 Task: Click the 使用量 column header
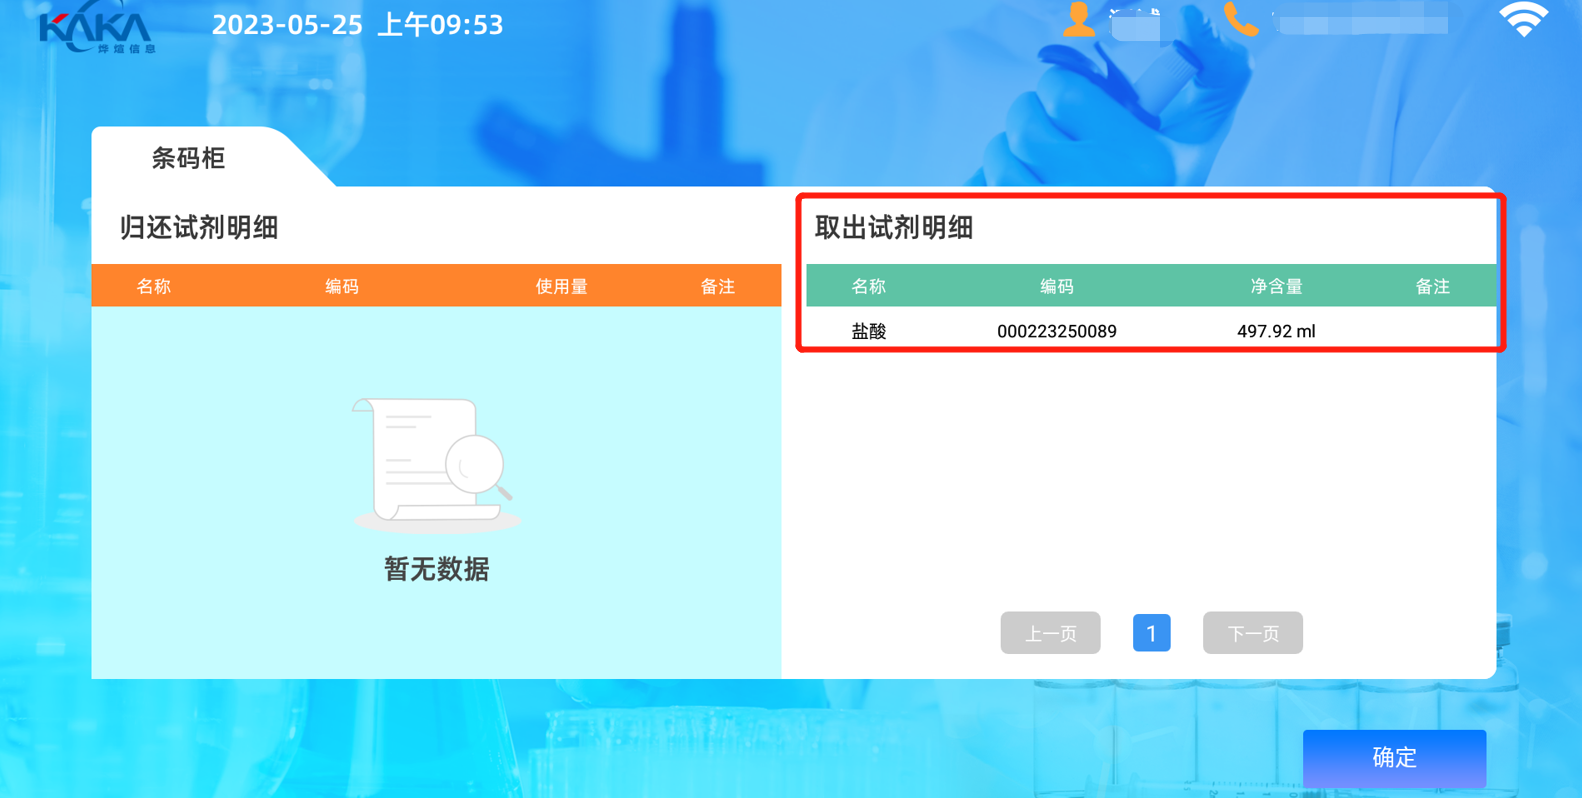pyautogui.click(x=561, y=287)
